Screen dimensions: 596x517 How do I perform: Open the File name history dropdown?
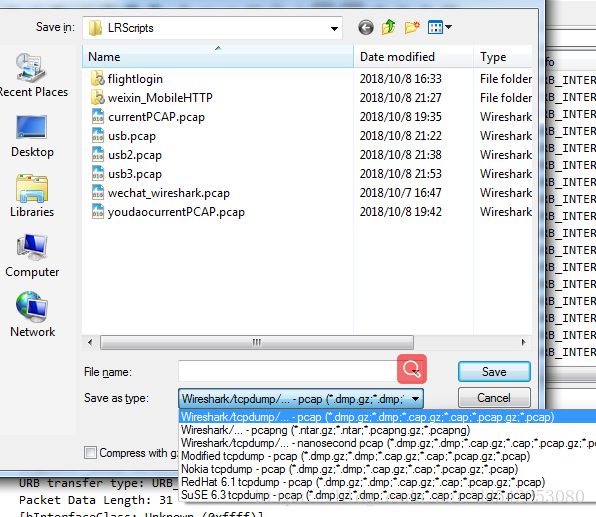point(416,371)
